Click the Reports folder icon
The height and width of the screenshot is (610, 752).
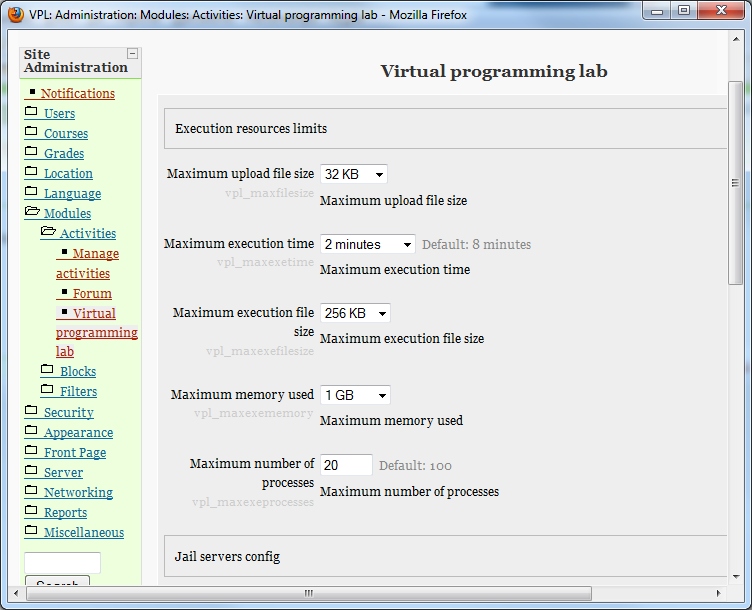pyautogui.click(x=31, y=510)
